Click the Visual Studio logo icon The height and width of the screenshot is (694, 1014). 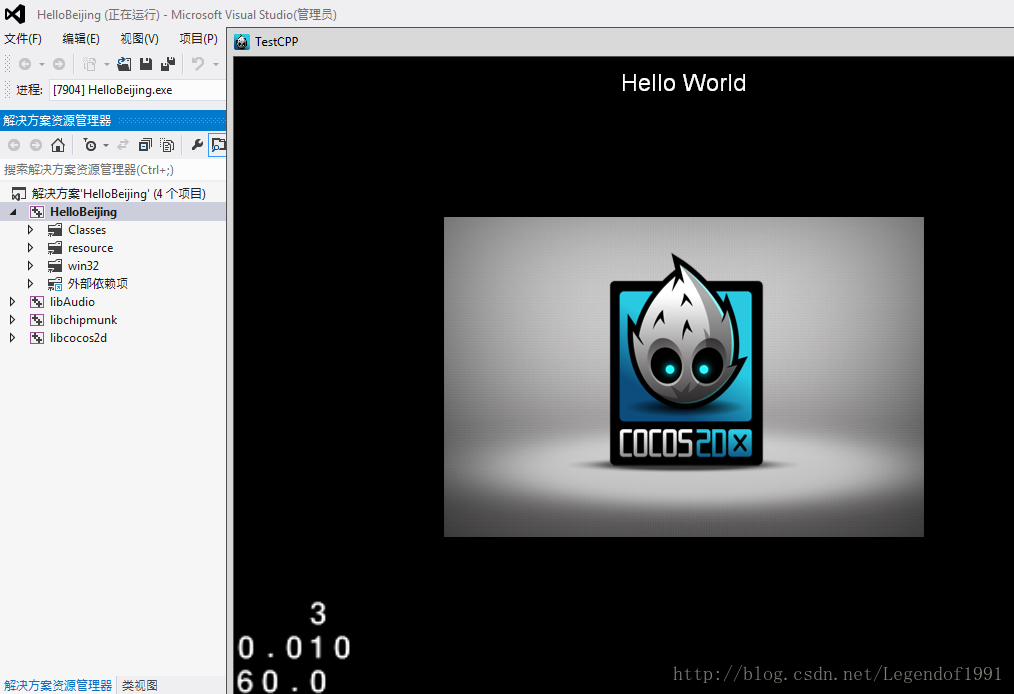(x=15, y=14)
